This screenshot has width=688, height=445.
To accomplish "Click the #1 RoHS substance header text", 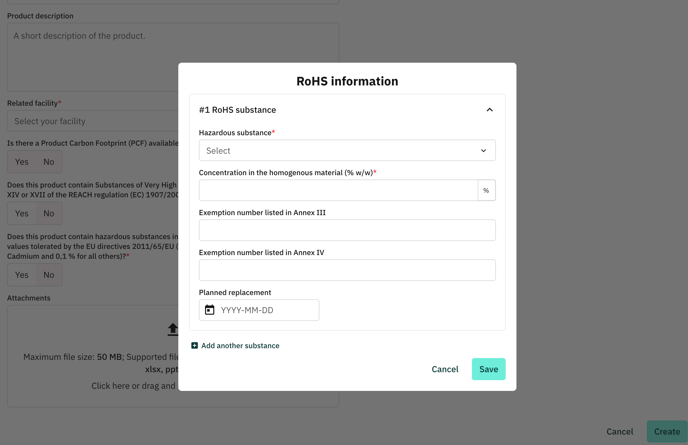I will click(237, 110).
